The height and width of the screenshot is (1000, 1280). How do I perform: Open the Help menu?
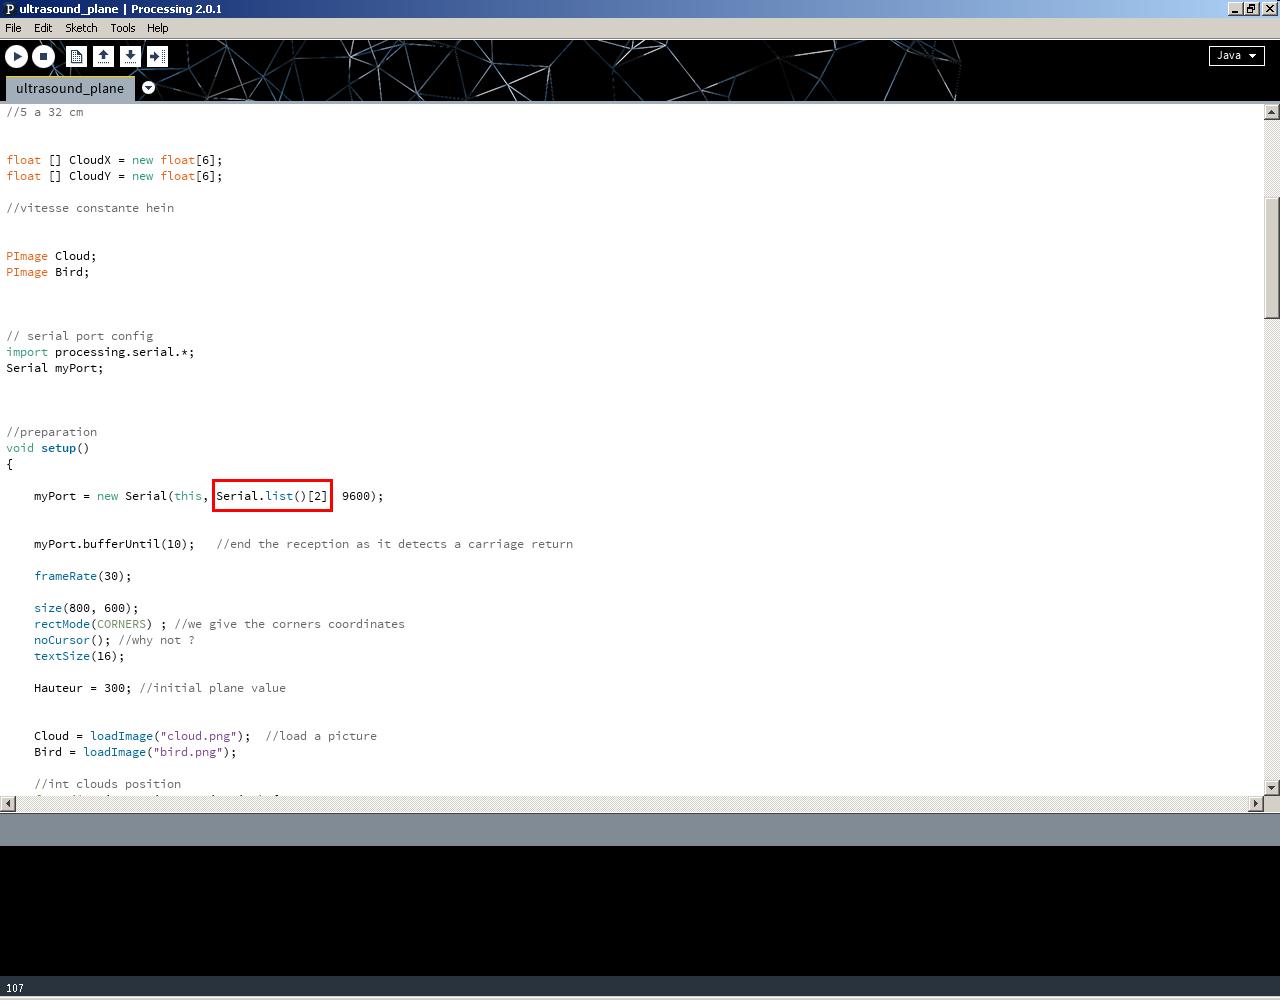(x=157, y=28)
